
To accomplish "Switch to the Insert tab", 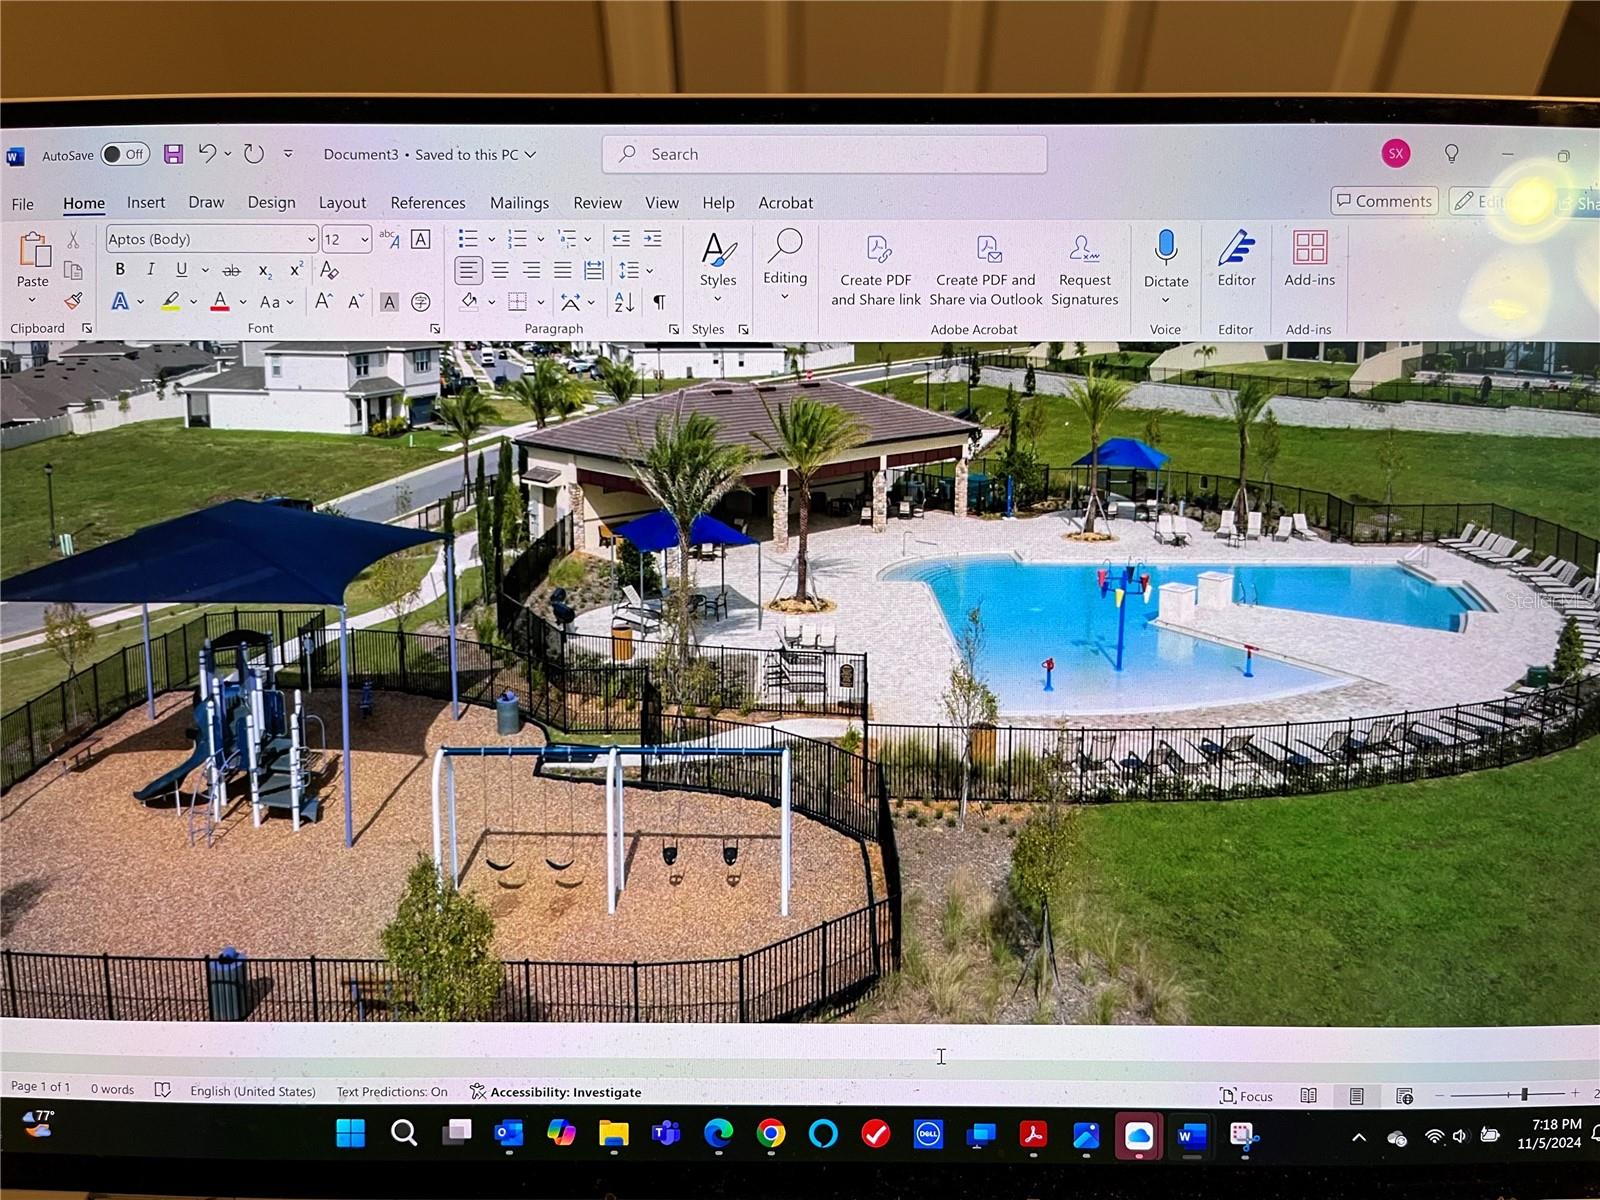I will point(145,203).
